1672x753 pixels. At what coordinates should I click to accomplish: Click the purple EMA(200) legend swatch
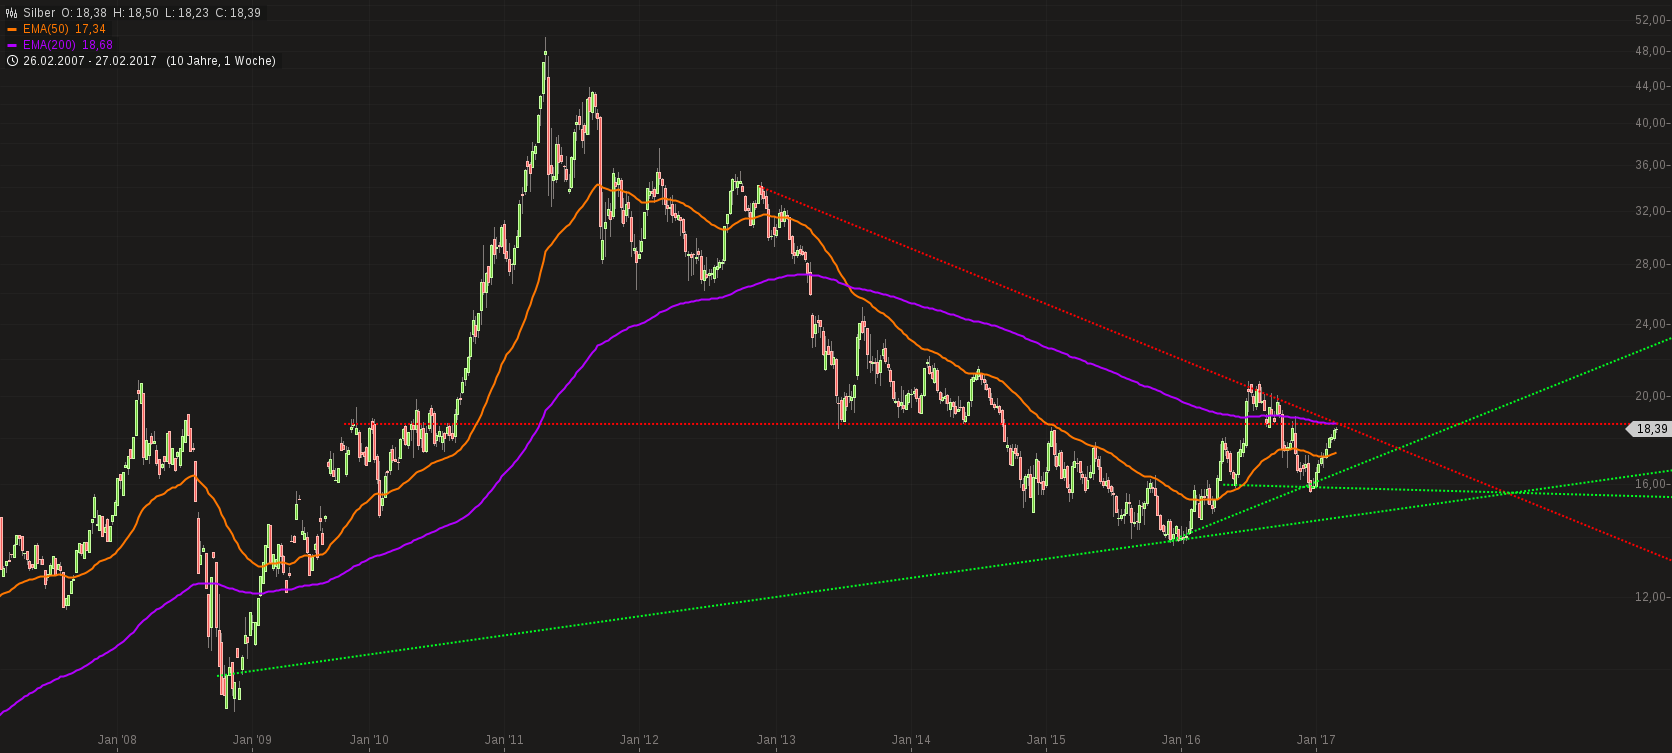12,45
